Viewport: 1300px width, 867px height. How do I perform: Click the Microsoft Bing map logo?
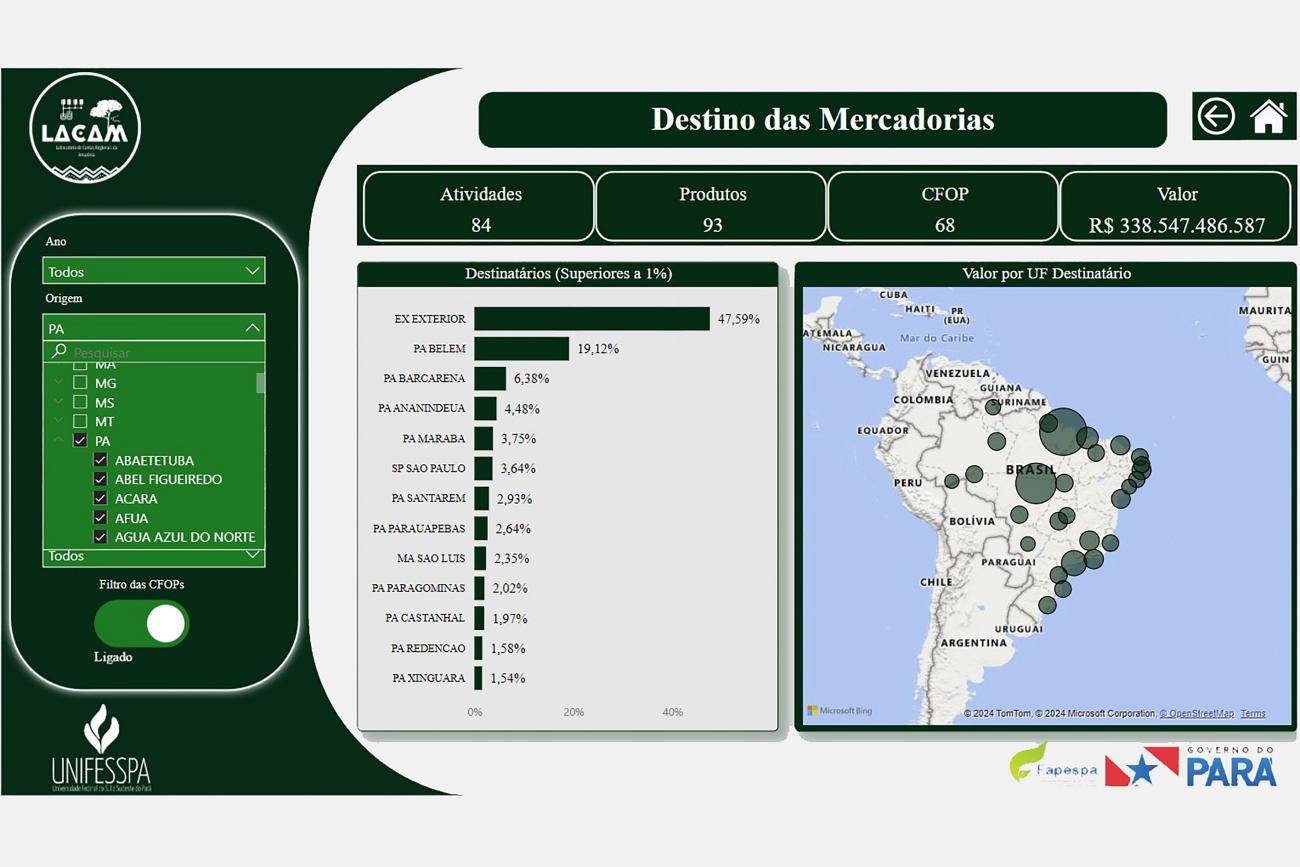(x=840, y=711)
